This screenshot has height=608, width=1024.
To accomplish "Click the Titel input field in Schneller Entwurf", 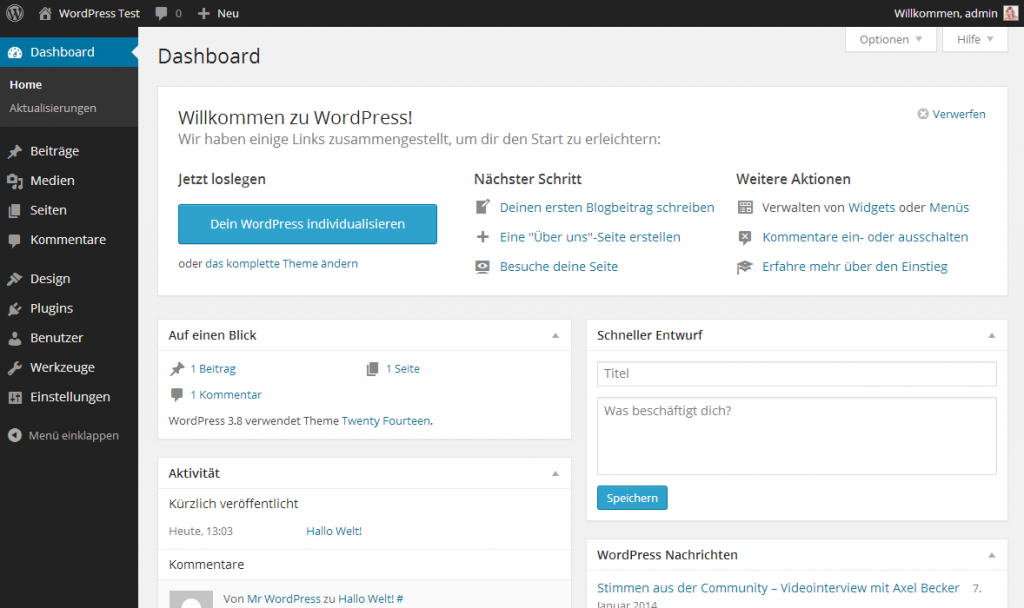I will [x=797, y=373].
